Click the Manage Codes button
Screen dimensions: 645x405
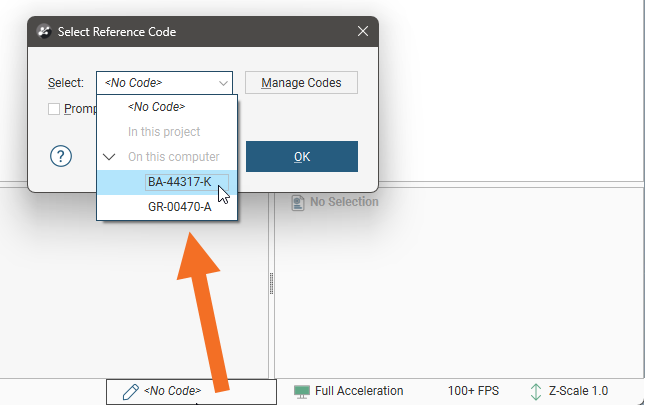point(301,83)
